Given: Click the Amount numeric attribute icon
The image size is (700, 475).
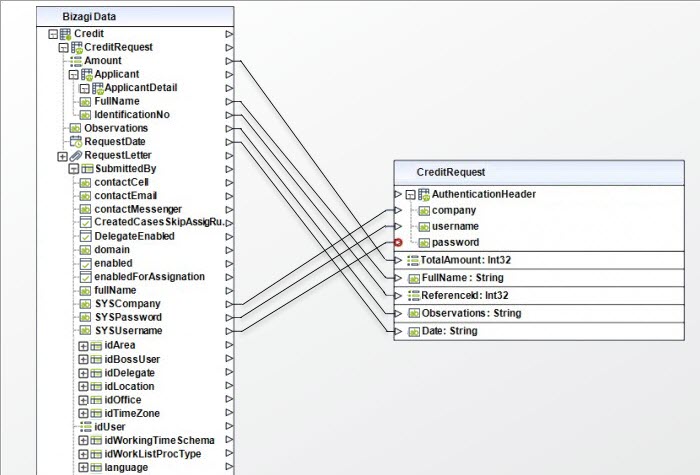Looking at the screenshot, I should click(x=76, y=61).
